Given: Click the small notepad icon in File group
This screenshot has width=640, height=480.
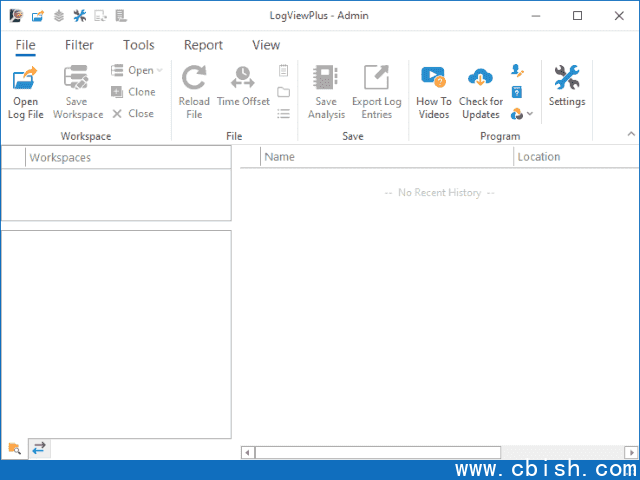Looking at the screenshot, I should tap(283, 70).
